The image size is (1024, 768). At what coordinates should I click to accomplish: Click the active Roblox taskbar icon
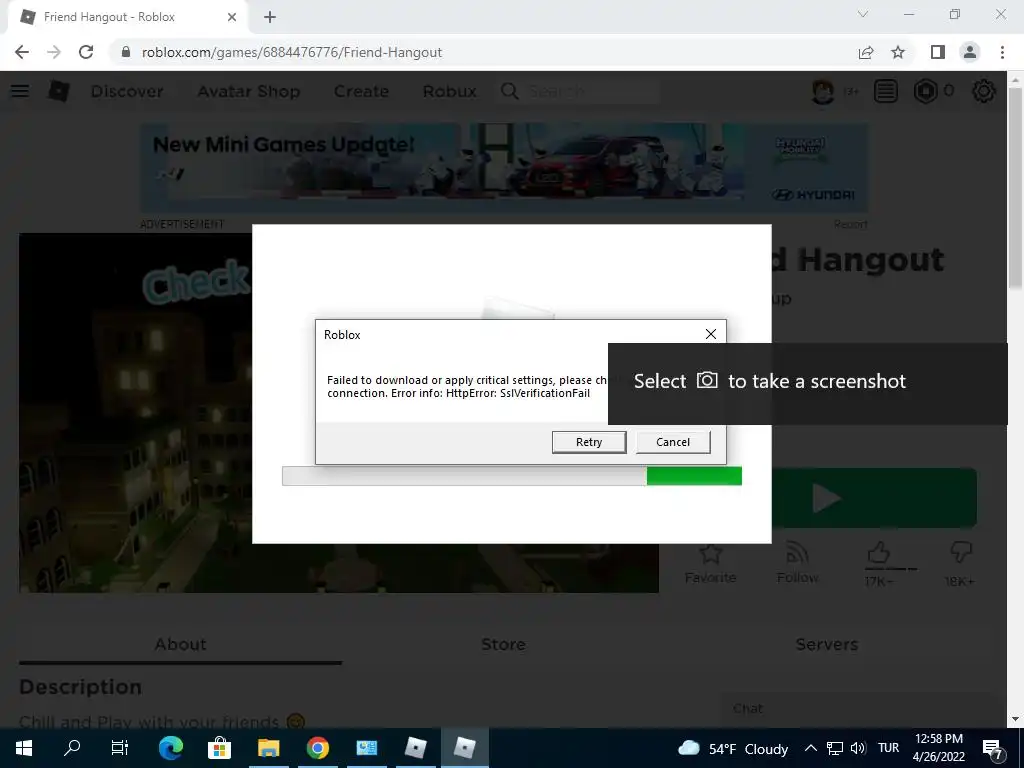tap(464, 748)
